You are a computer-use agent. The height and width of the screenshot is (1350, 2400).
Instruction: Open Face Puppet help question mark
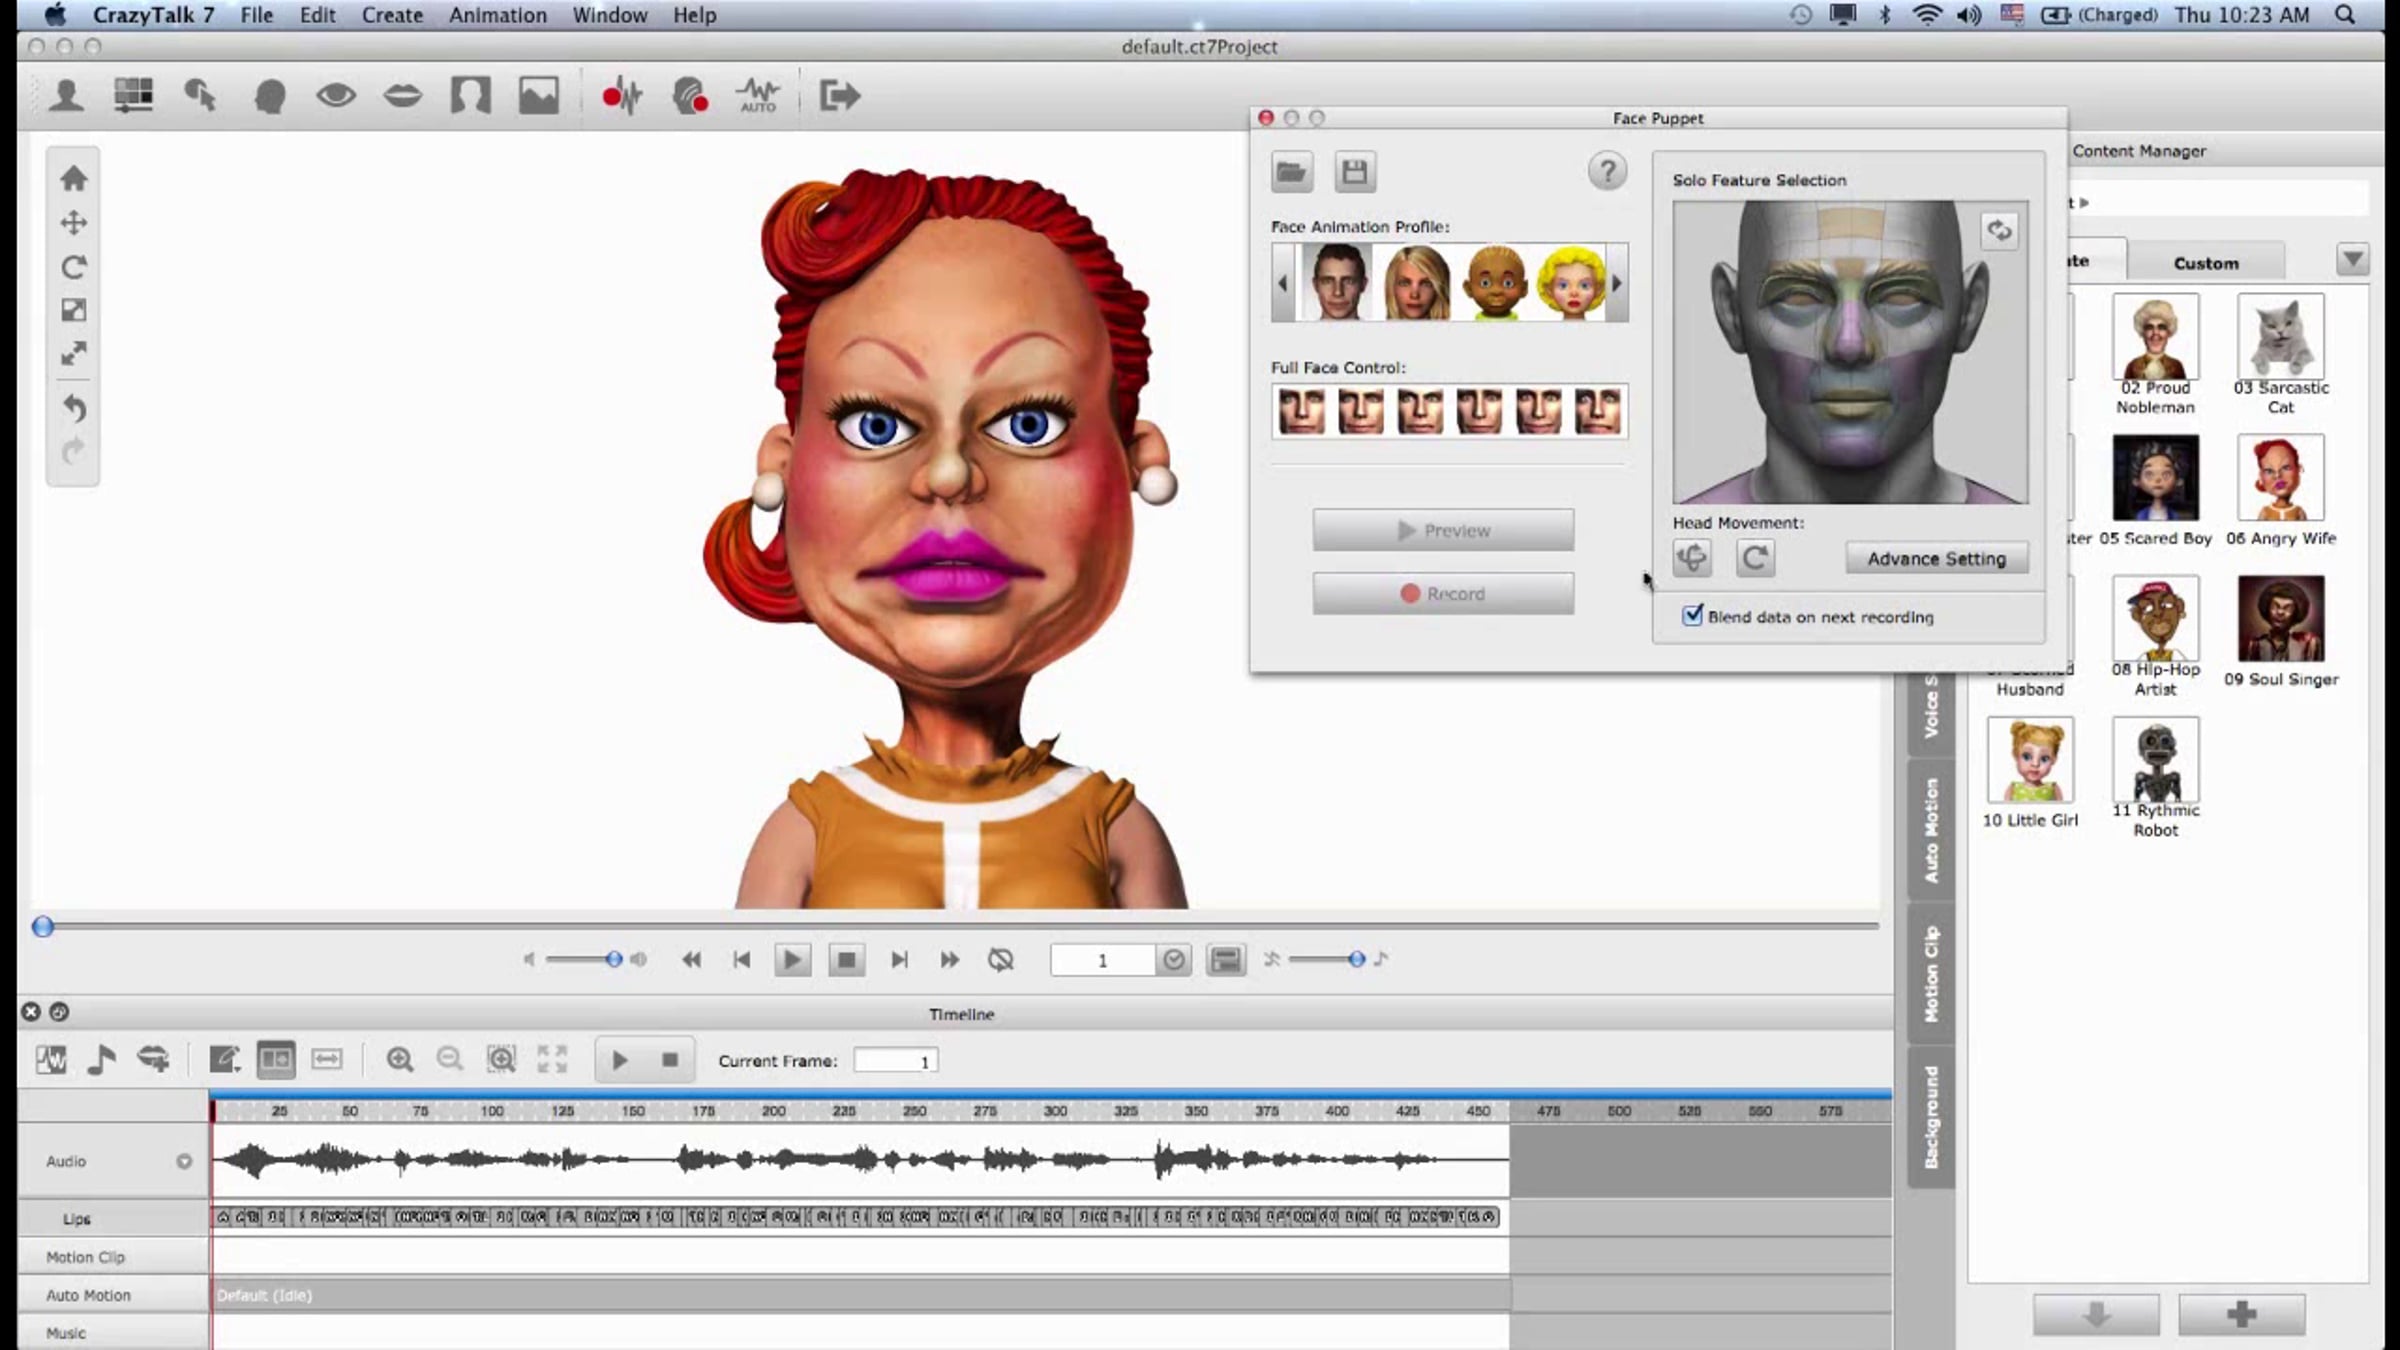coord(1606,172)
